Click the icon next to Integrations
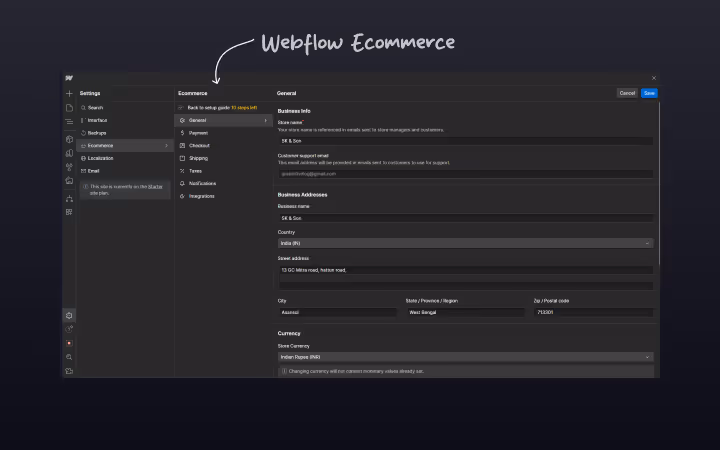 pos(182,196)
